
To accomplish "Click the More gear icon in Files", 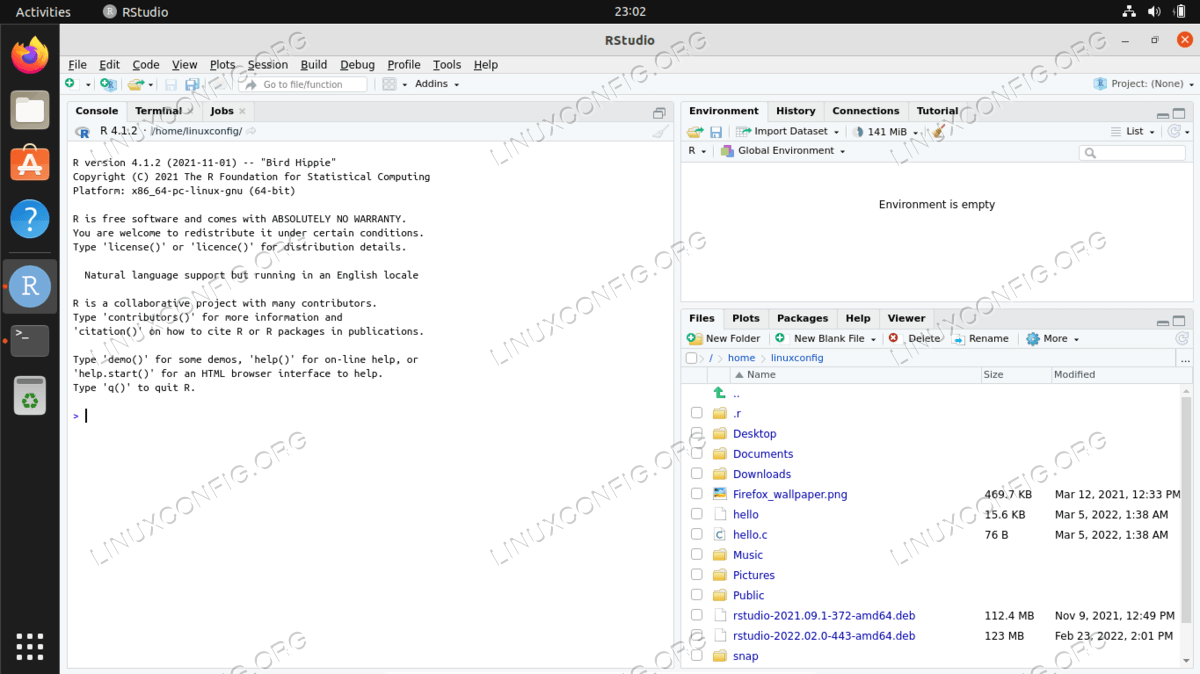I will coord(1033,339).
